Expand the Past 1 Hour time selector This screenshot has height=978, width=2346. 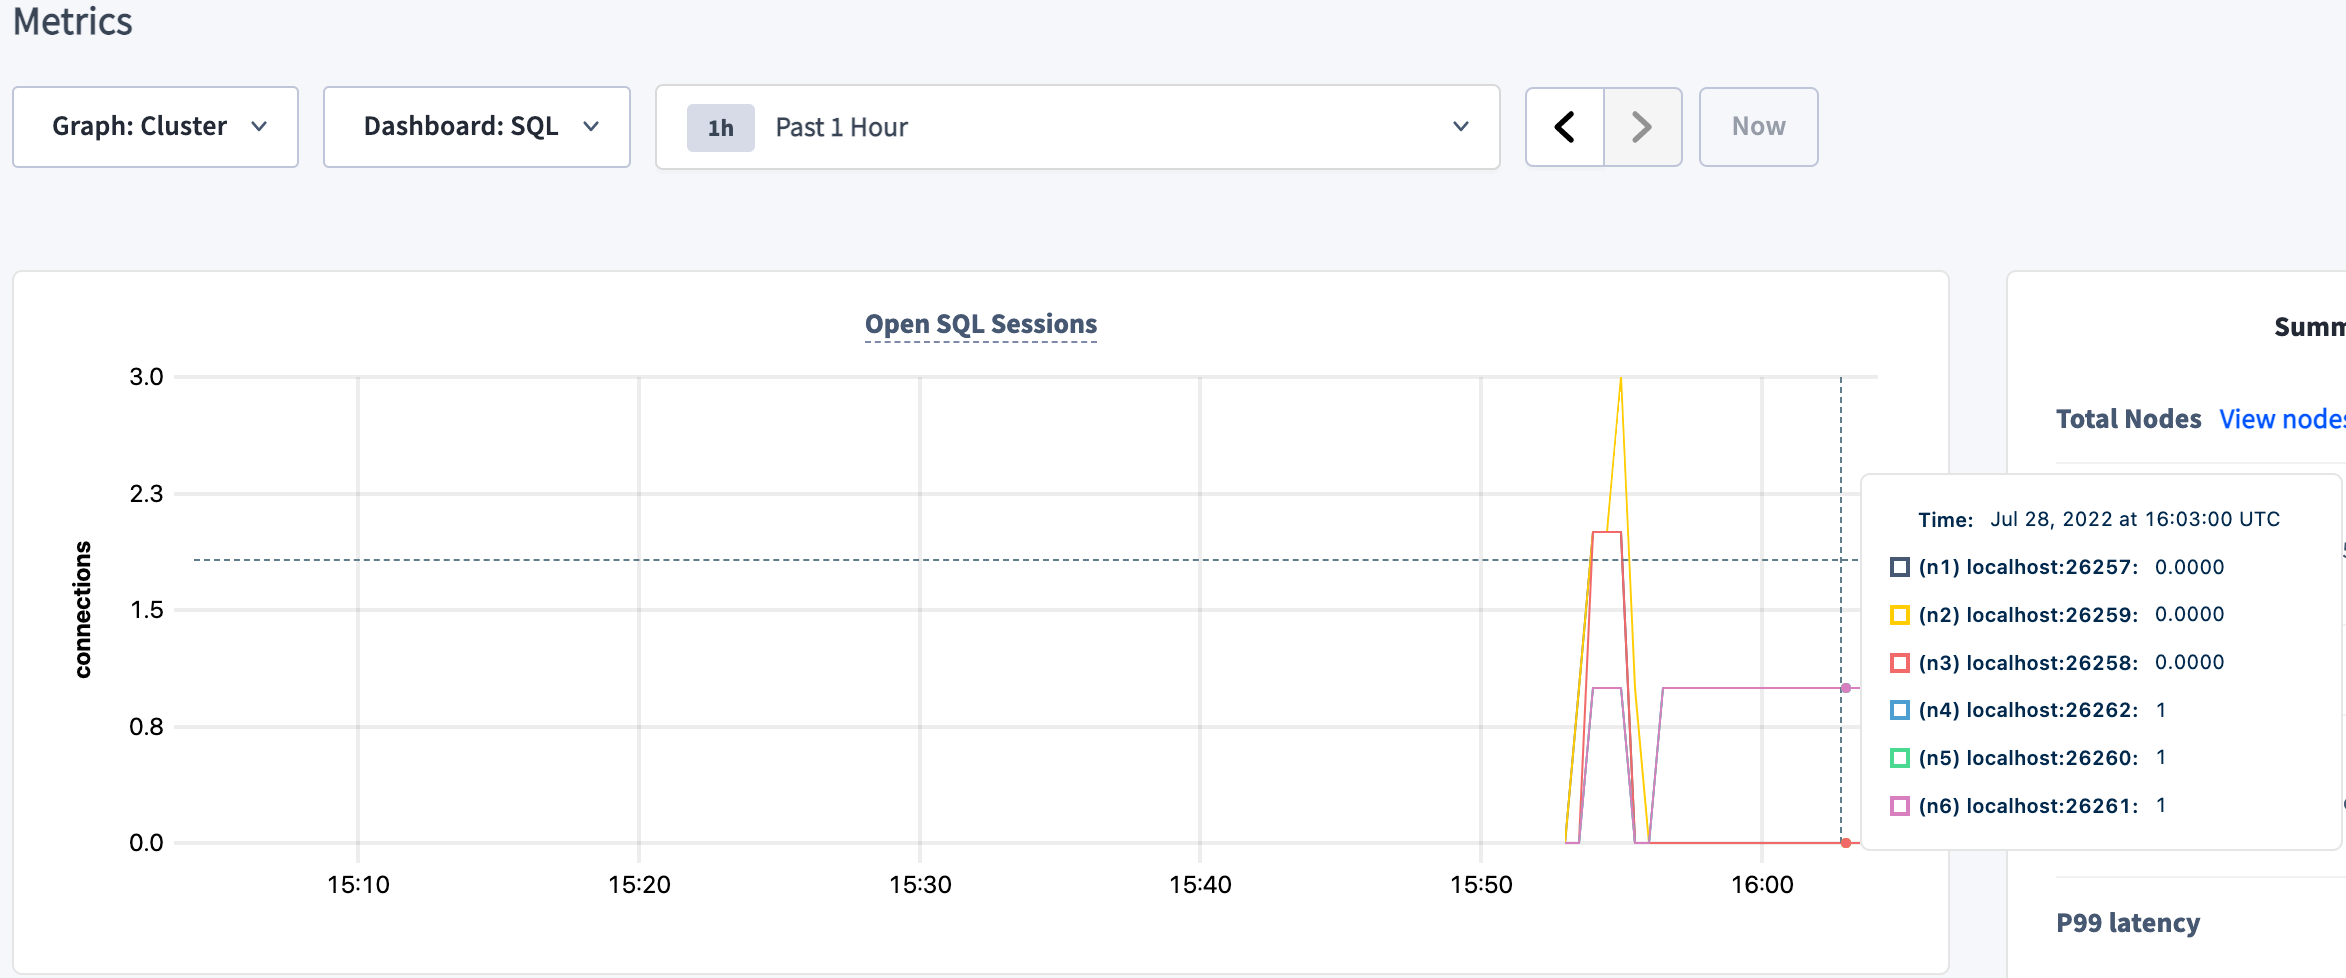[x=1077, y=127]
